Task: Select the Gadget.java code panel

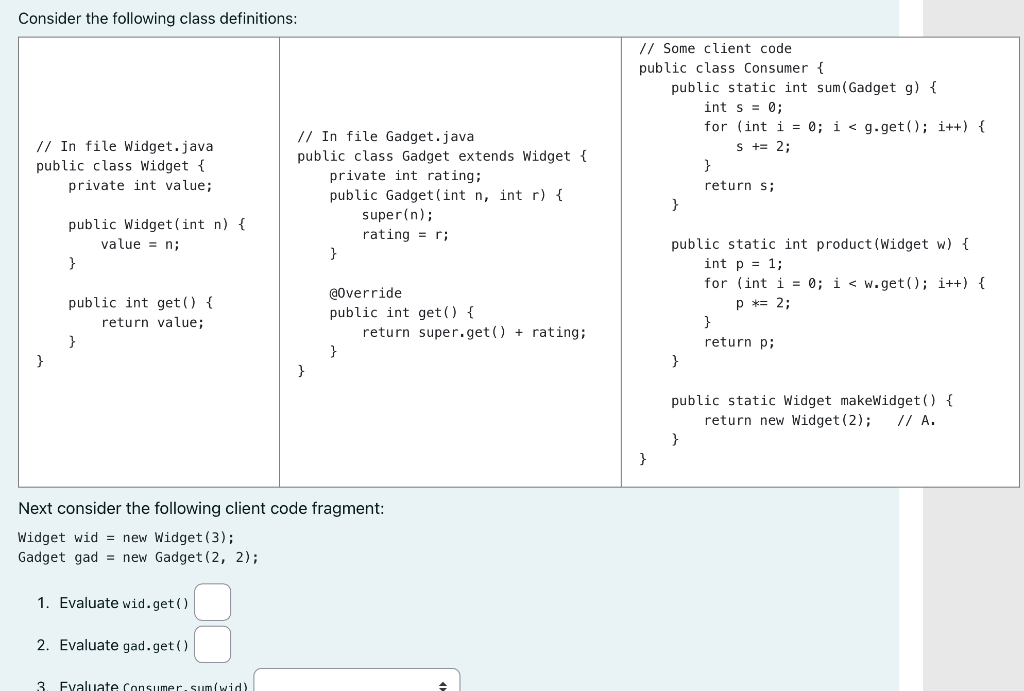Action: click(x=449, y=260)
